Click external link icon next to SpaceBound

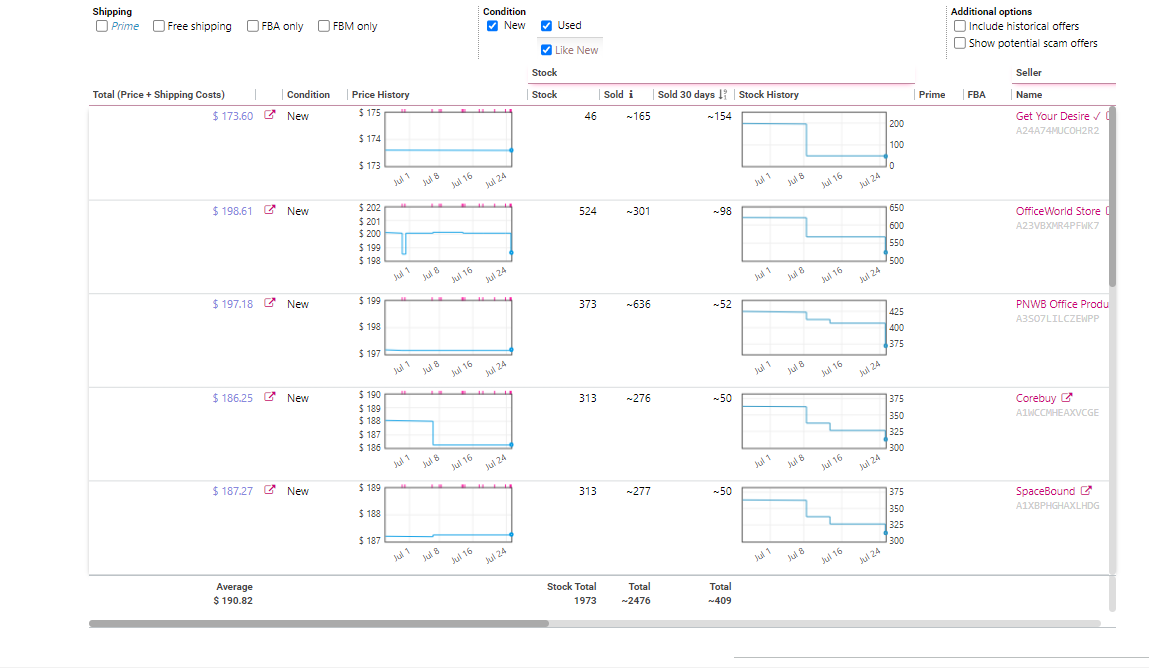(1086, 490)
